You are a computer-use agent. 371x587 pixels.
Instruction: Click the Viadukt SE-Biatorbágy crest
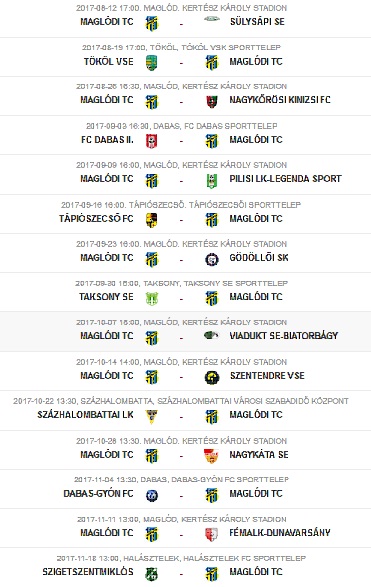click(x=211, y=335)
